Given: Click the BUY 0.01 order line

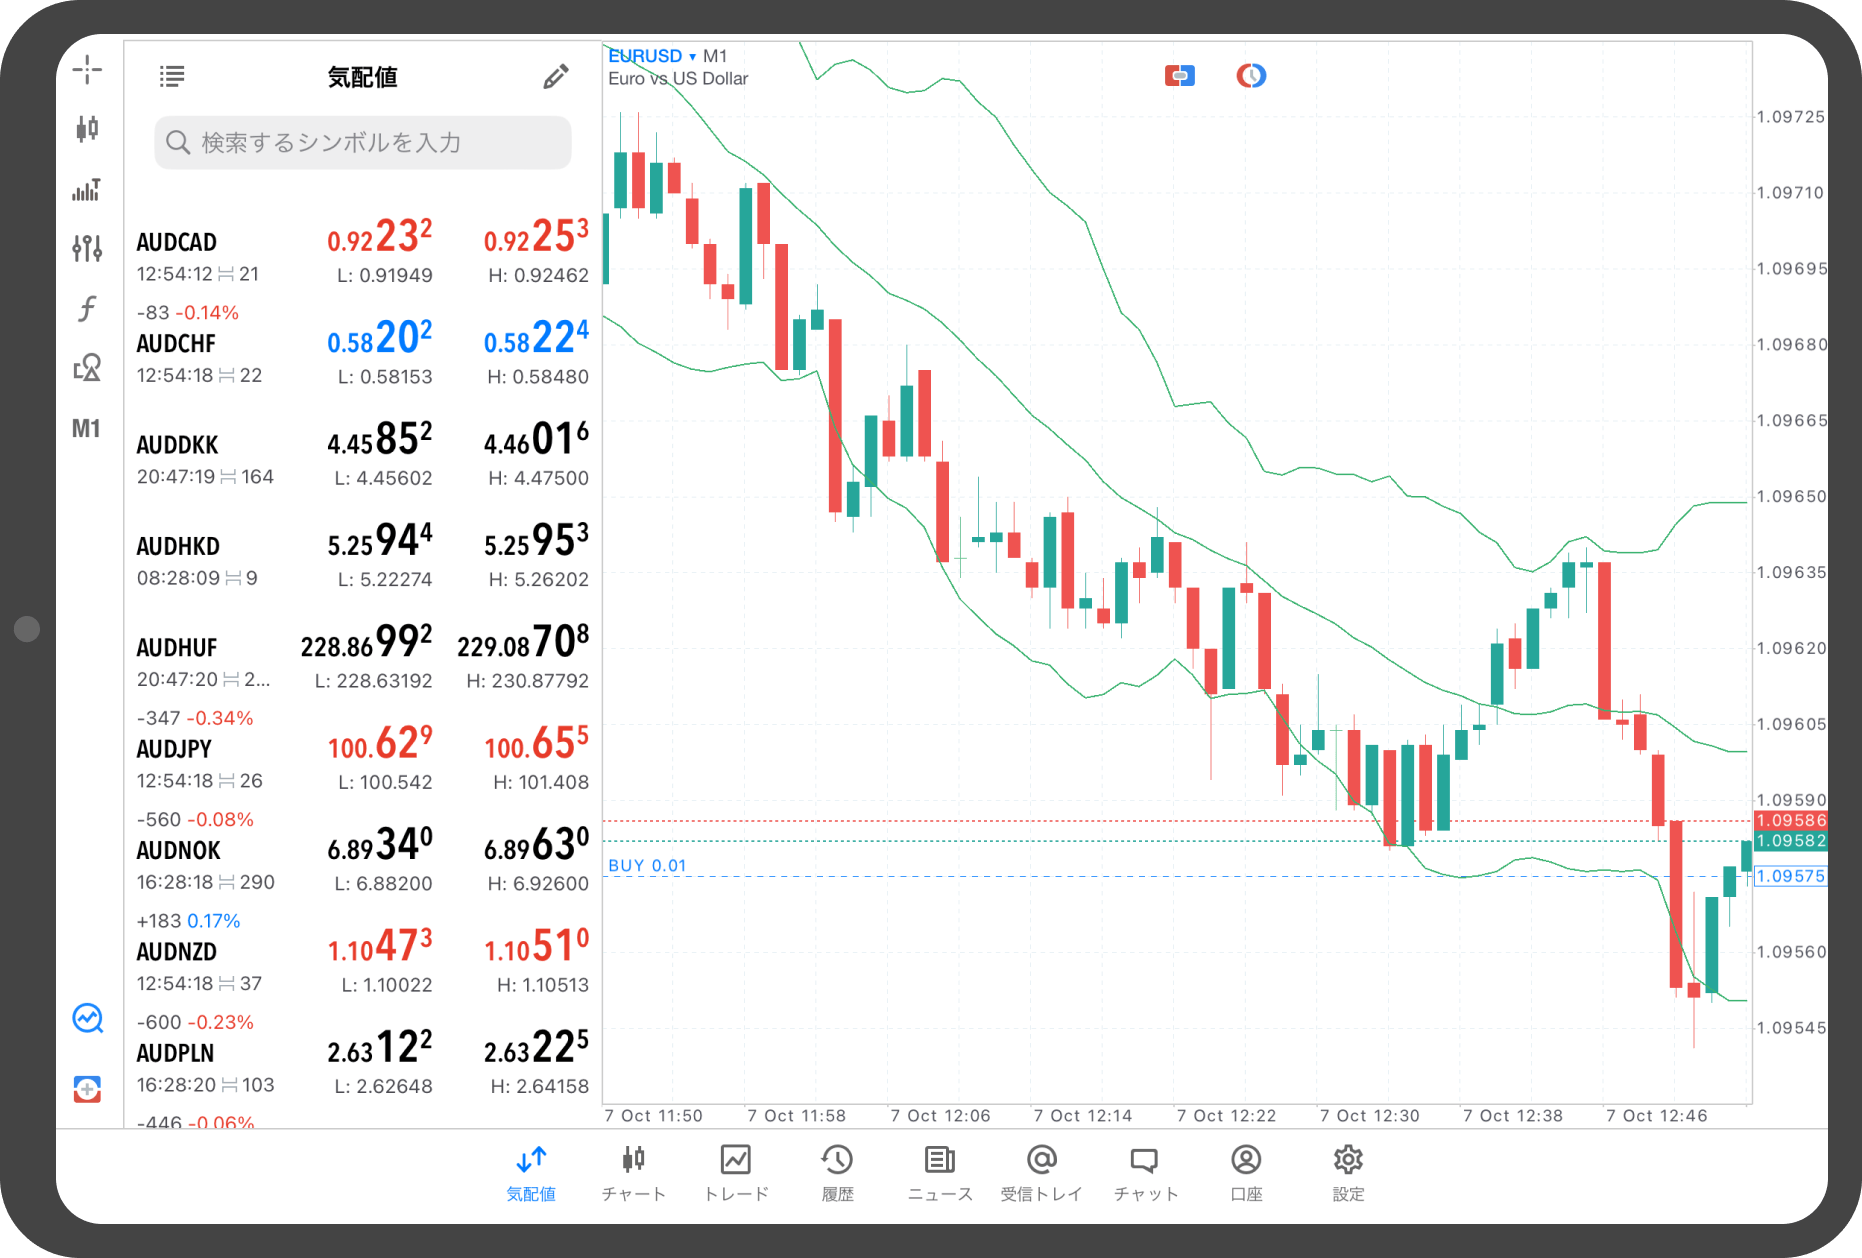Looking at the screenshot, I should click(x=648, y=866).
